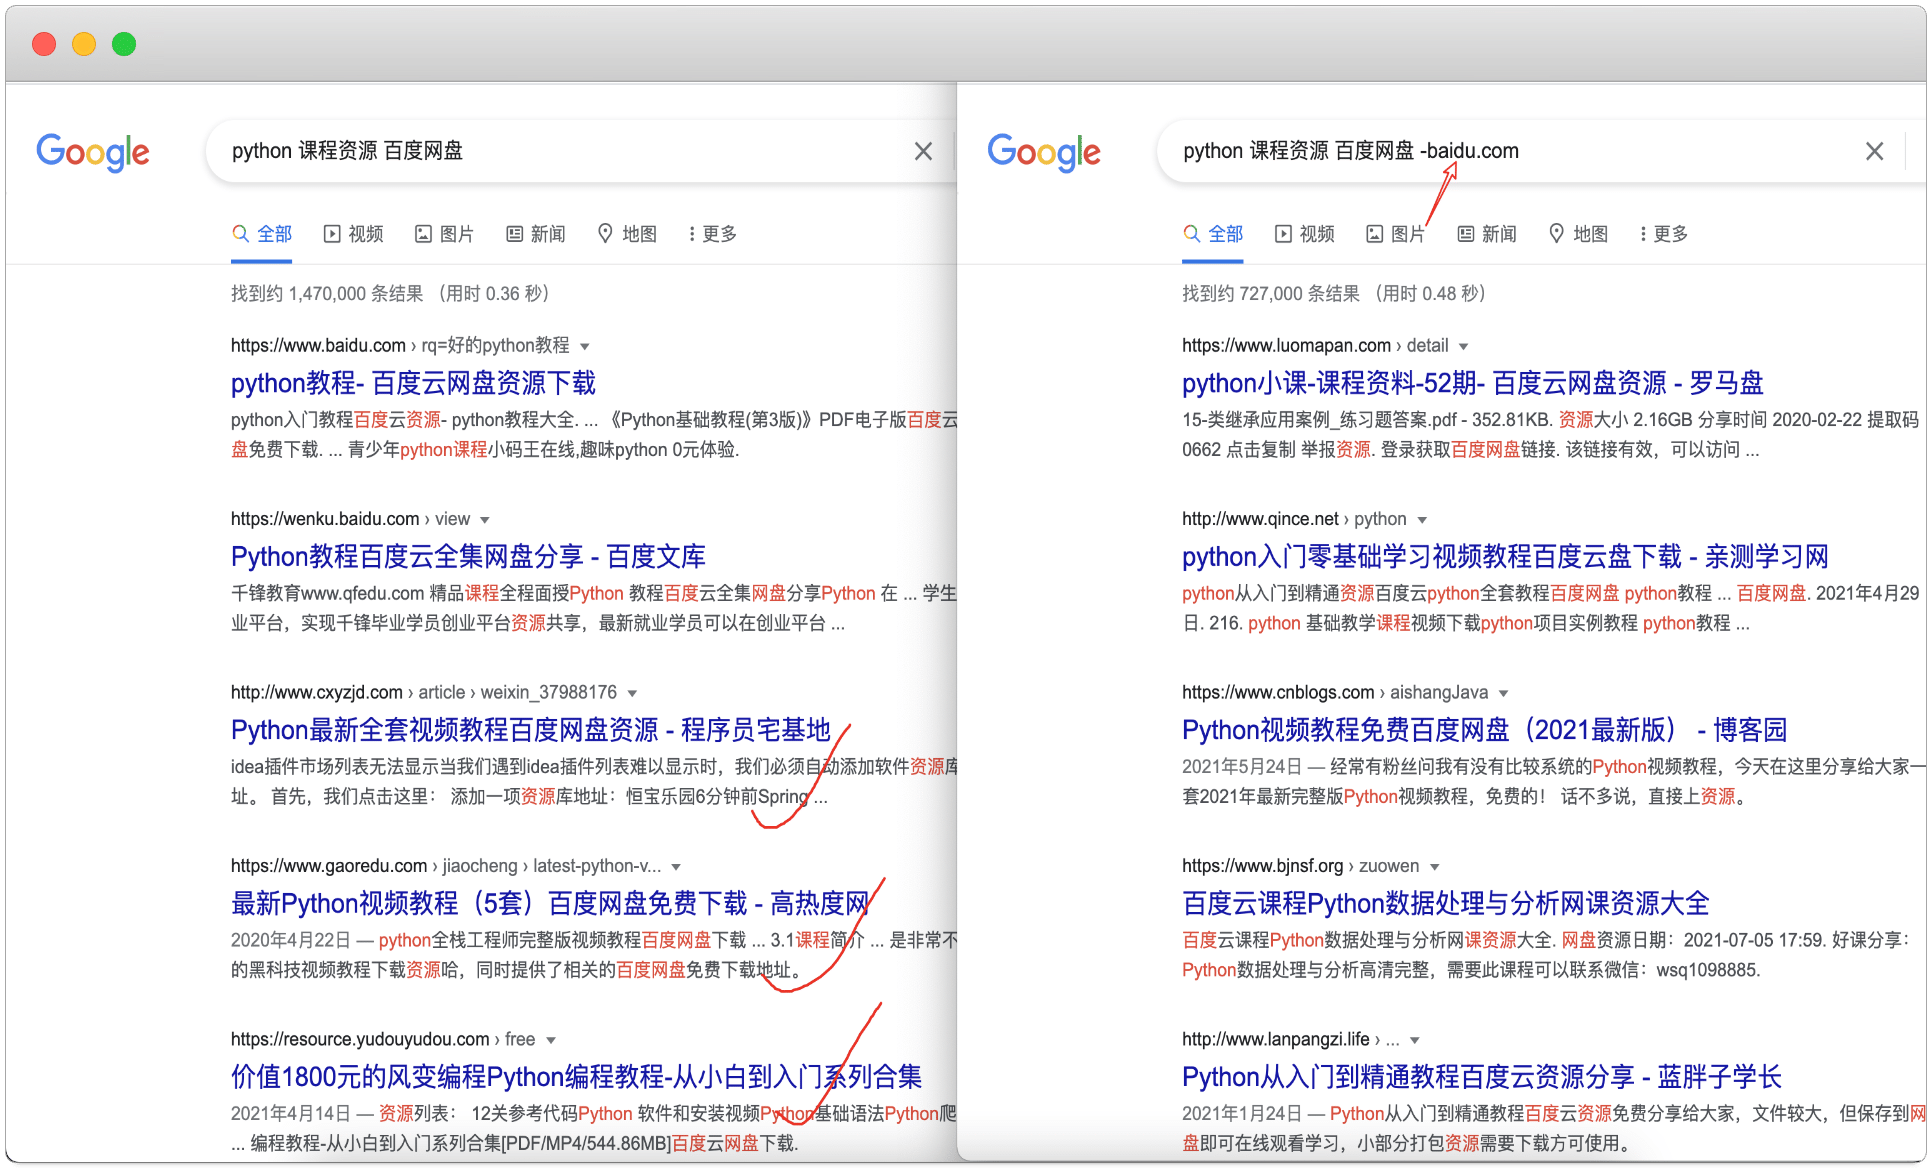Click the URL text https://www.cnblogs.com
This screenshot has width=1932, height=1168.
click(x=1278, y=692)
